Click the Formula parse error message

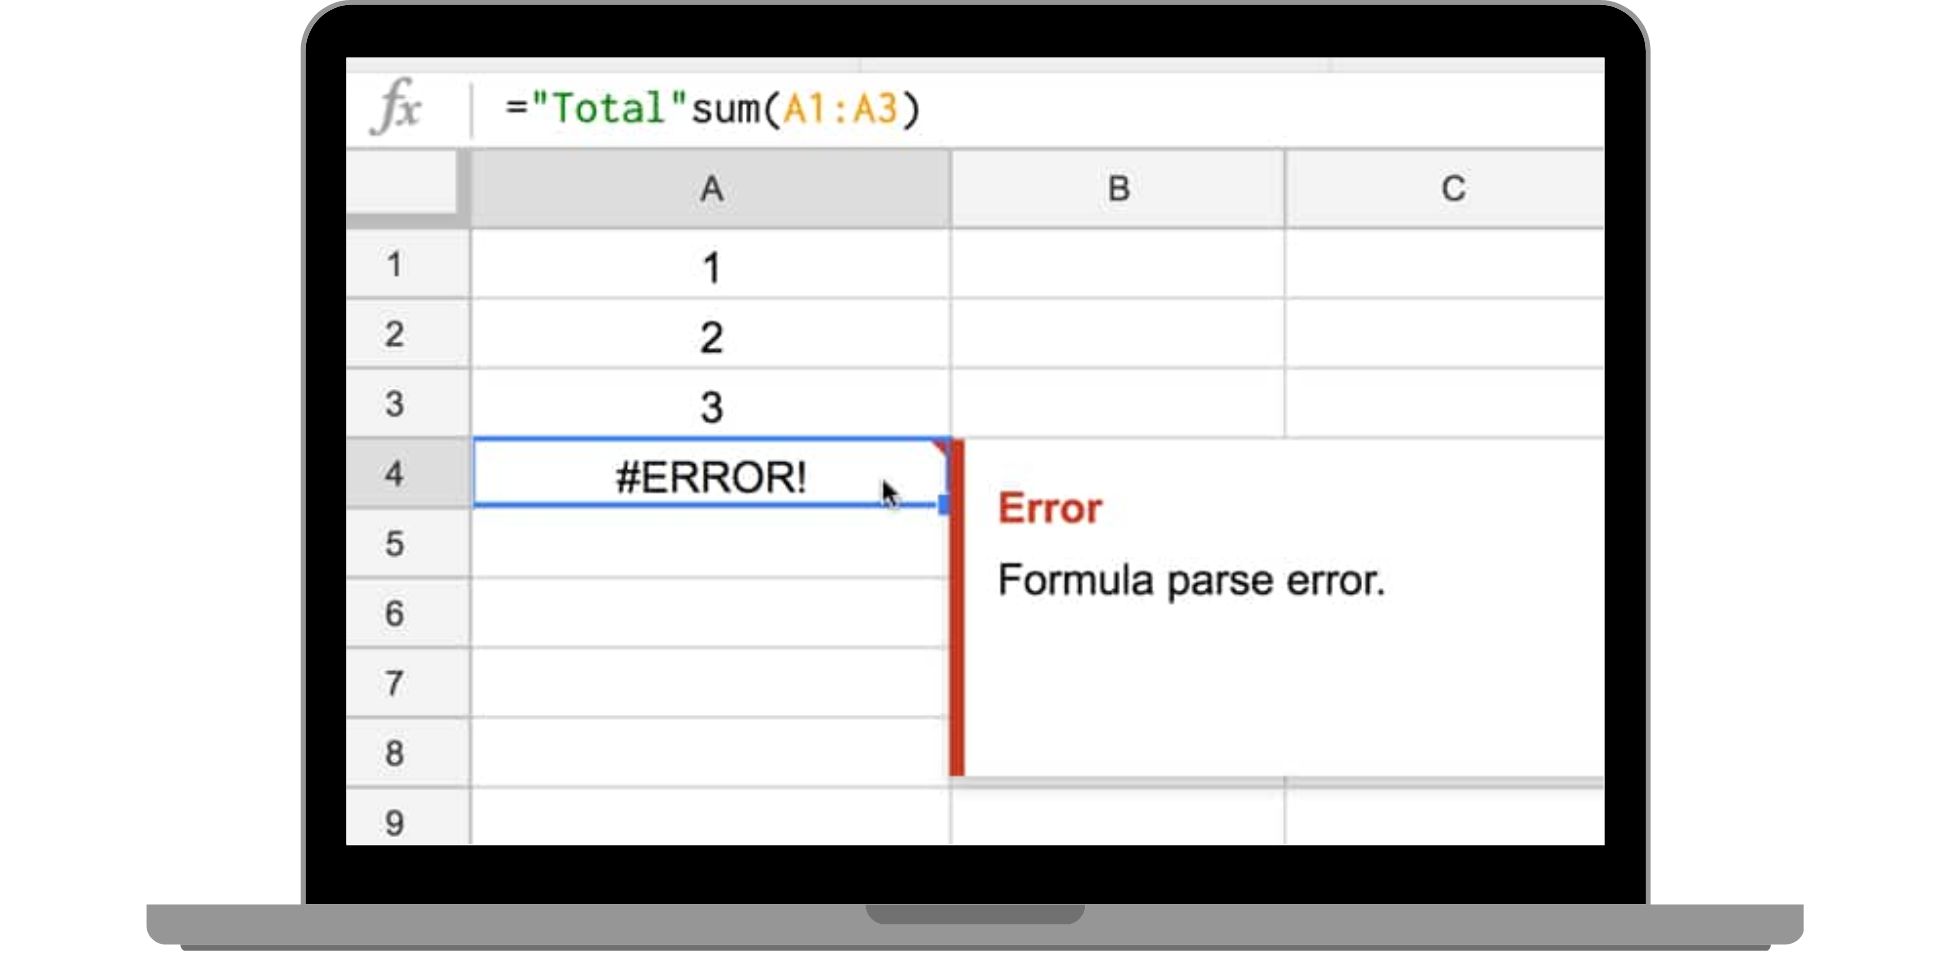click(x=1190, y=580)
